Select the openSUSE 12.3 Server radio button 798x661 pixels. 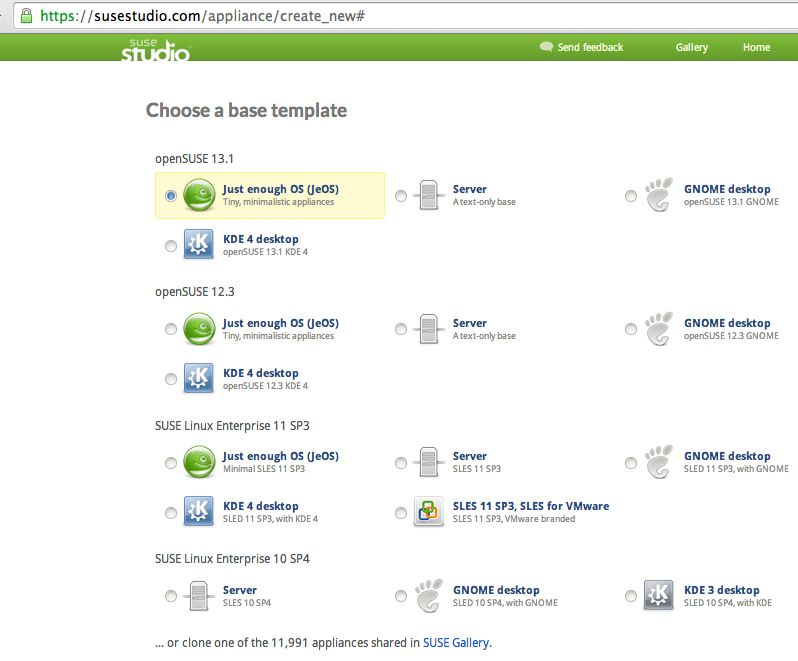(x=401, y=329)
